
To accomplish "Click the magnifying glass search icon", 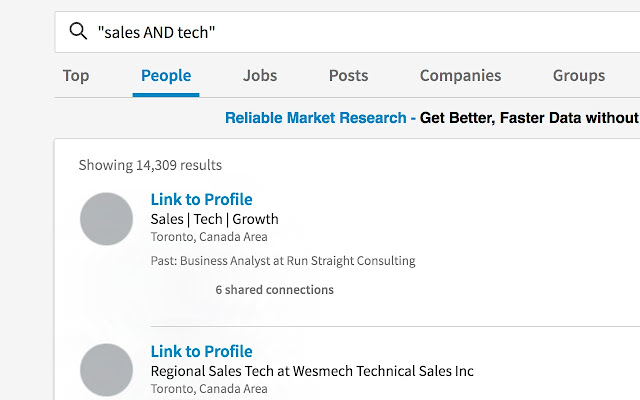I will point(78,32).
